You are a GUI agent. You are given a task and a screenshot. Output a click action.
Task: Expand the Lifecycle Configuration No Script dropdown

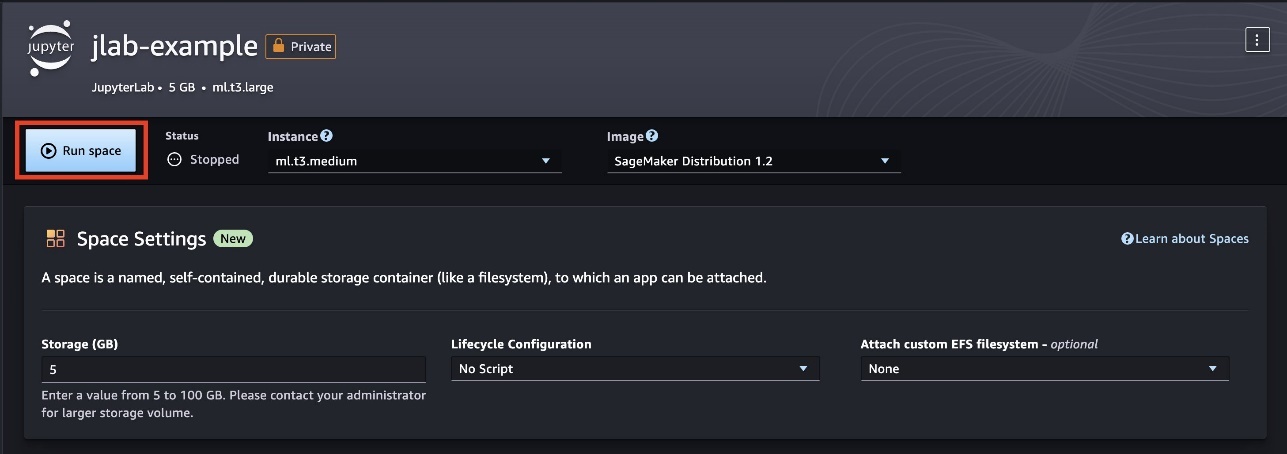point(635,368)
